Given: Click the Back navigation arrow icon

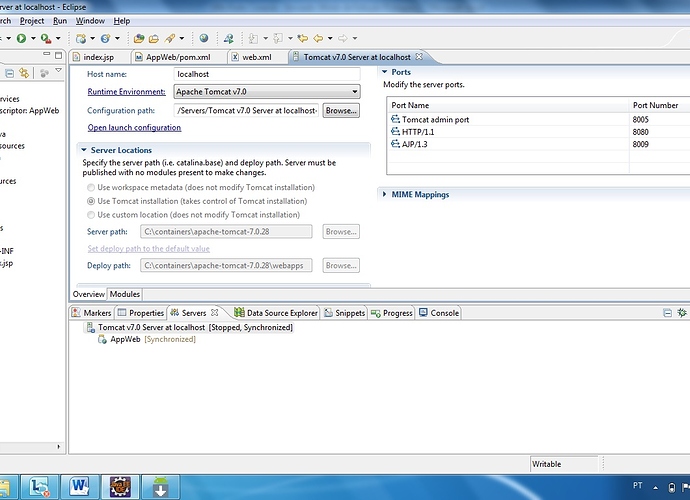Looking at the screenshot, I should click(x=318, y=38).
